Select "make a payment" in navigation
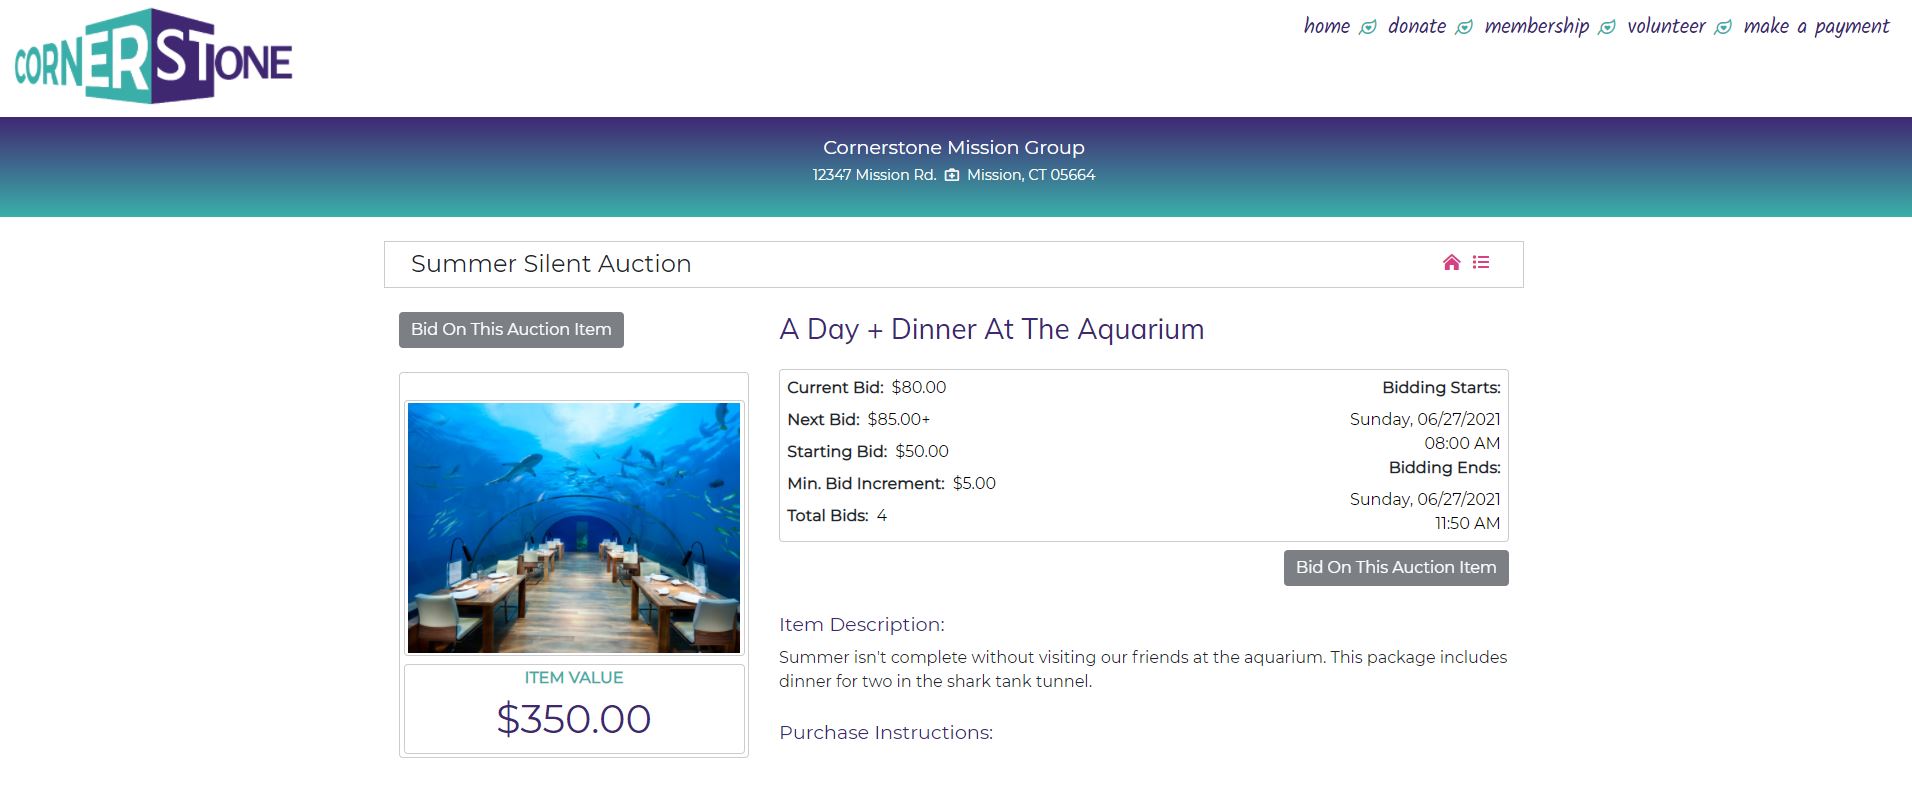The height and width of the screenshot is (807, 1912). pos(1816,26)
